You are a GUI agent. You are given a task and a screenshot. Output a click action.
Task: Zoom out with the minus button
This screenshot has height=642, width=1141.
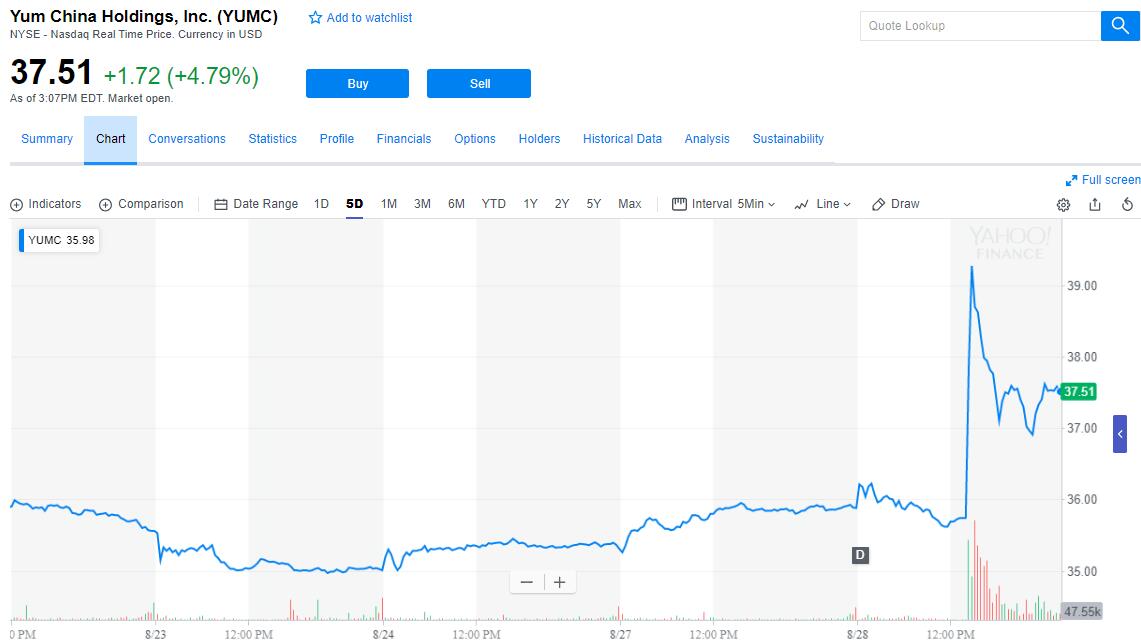(x=527, y=582)
